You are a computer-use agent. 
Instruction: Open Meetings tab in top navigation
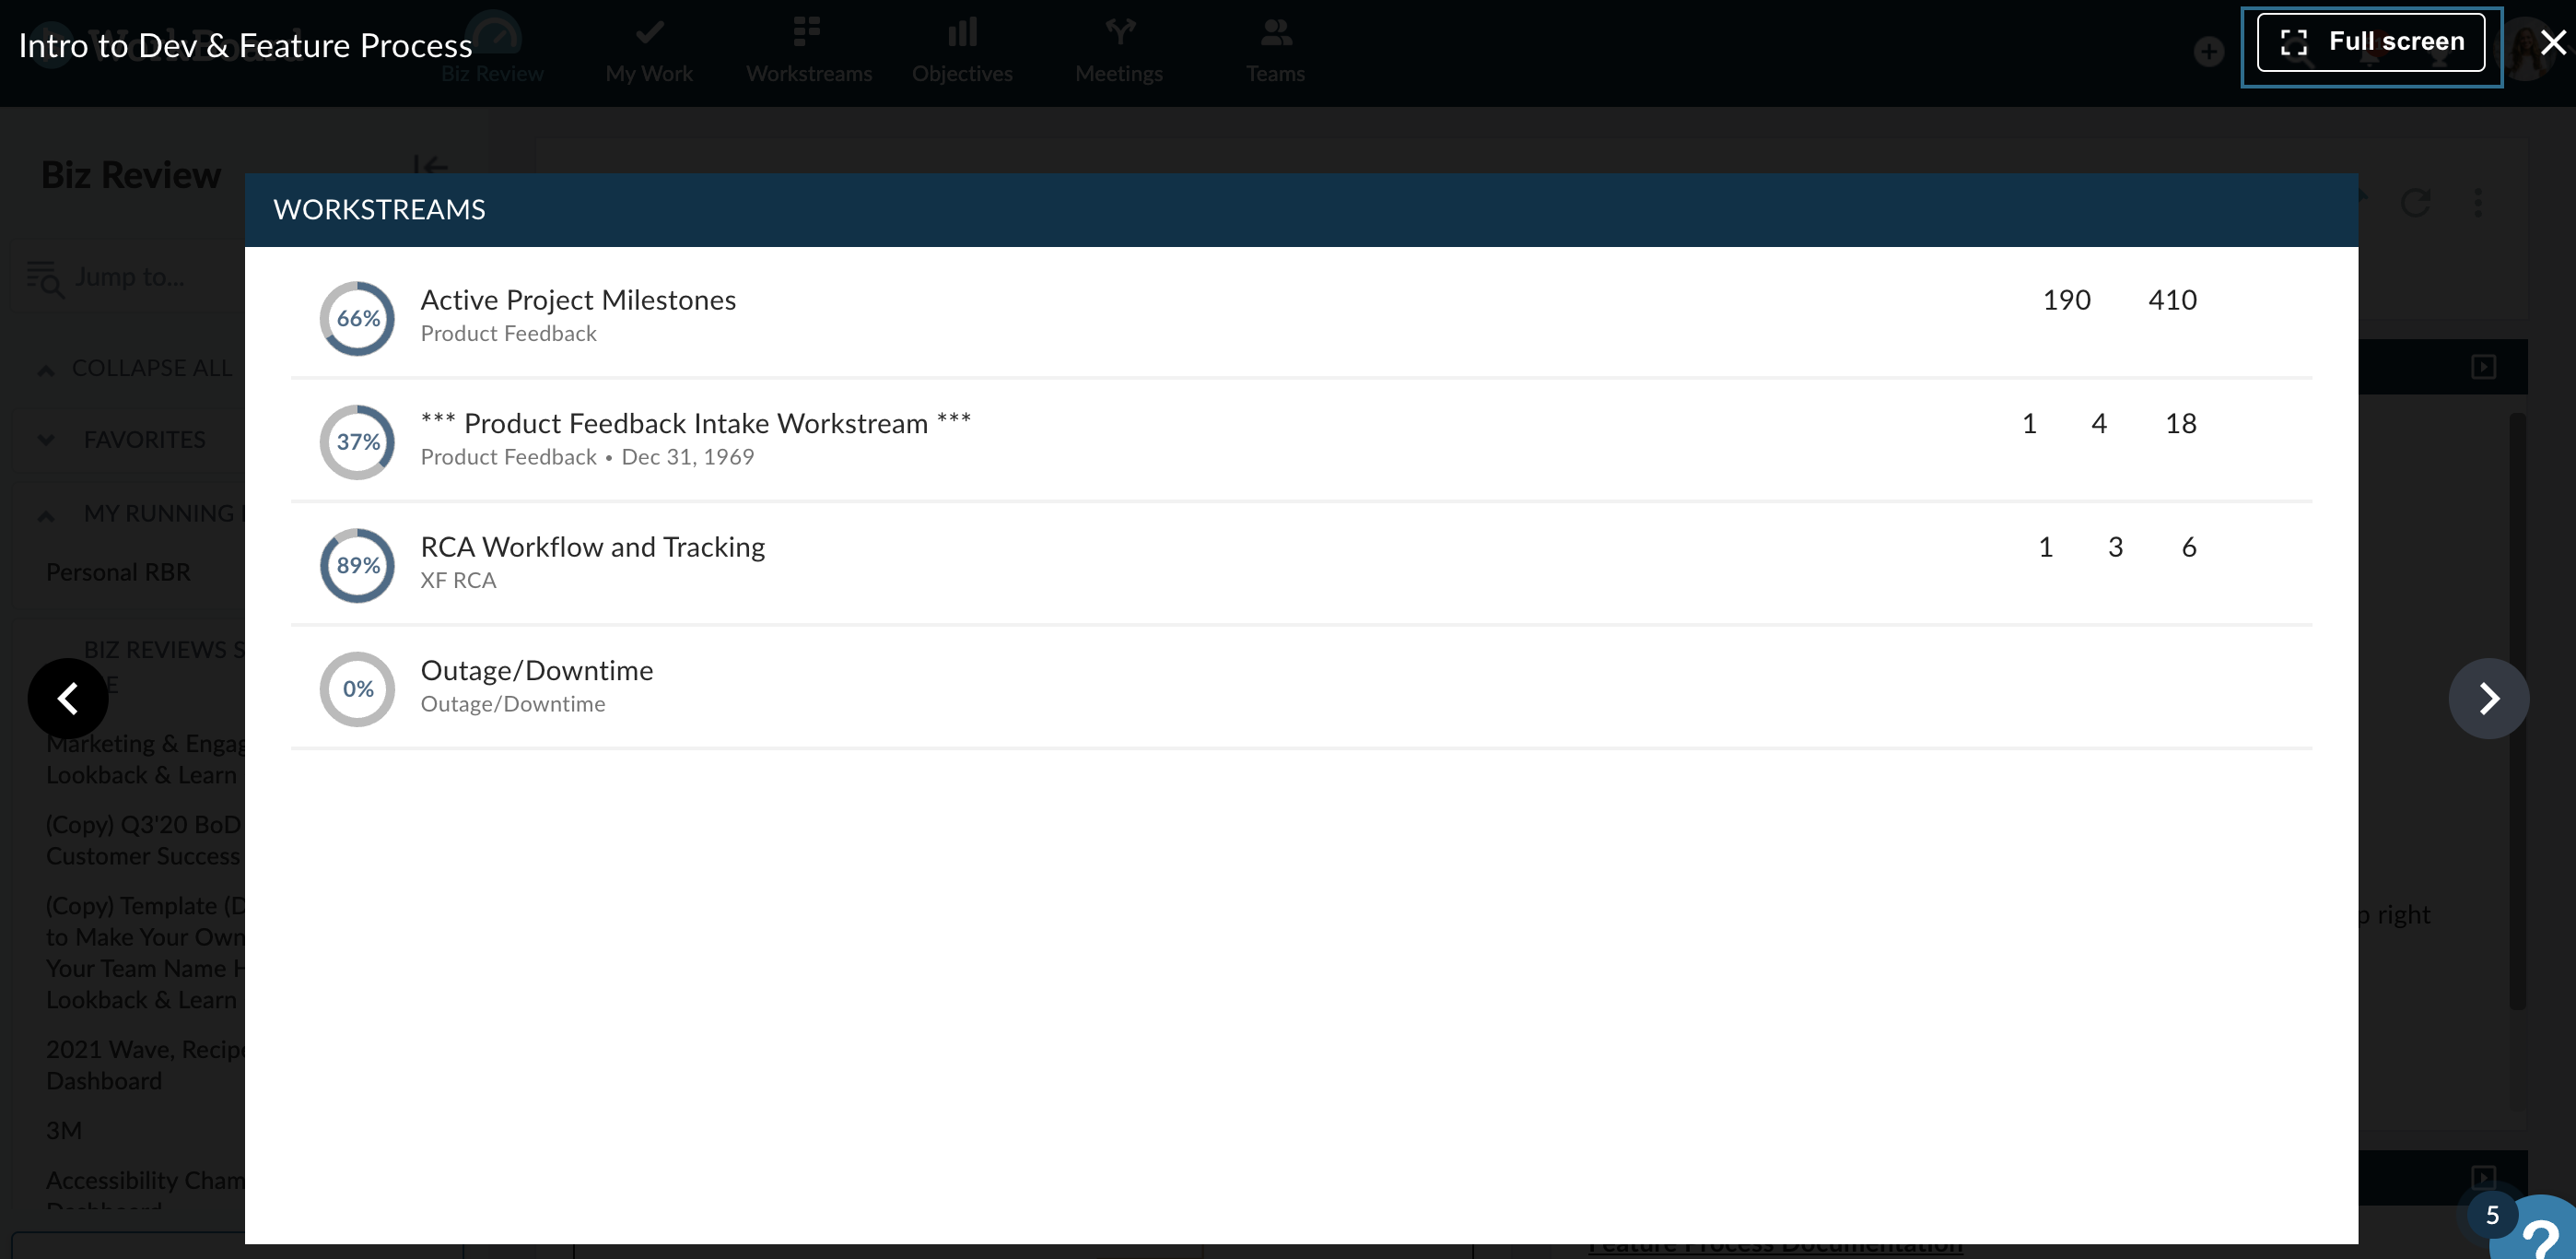coord(1119,50)
